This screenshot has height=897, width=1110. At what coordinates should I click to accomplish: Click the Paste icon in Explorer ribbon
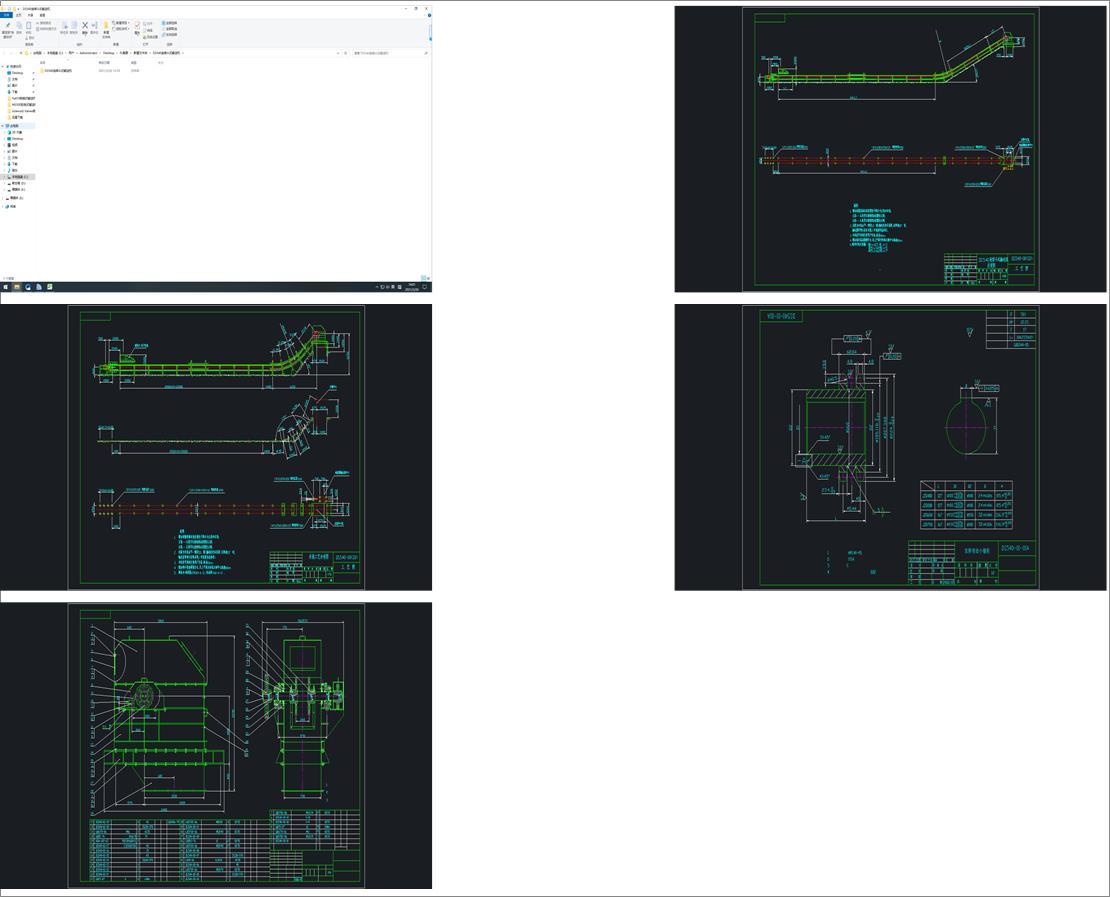28,28
